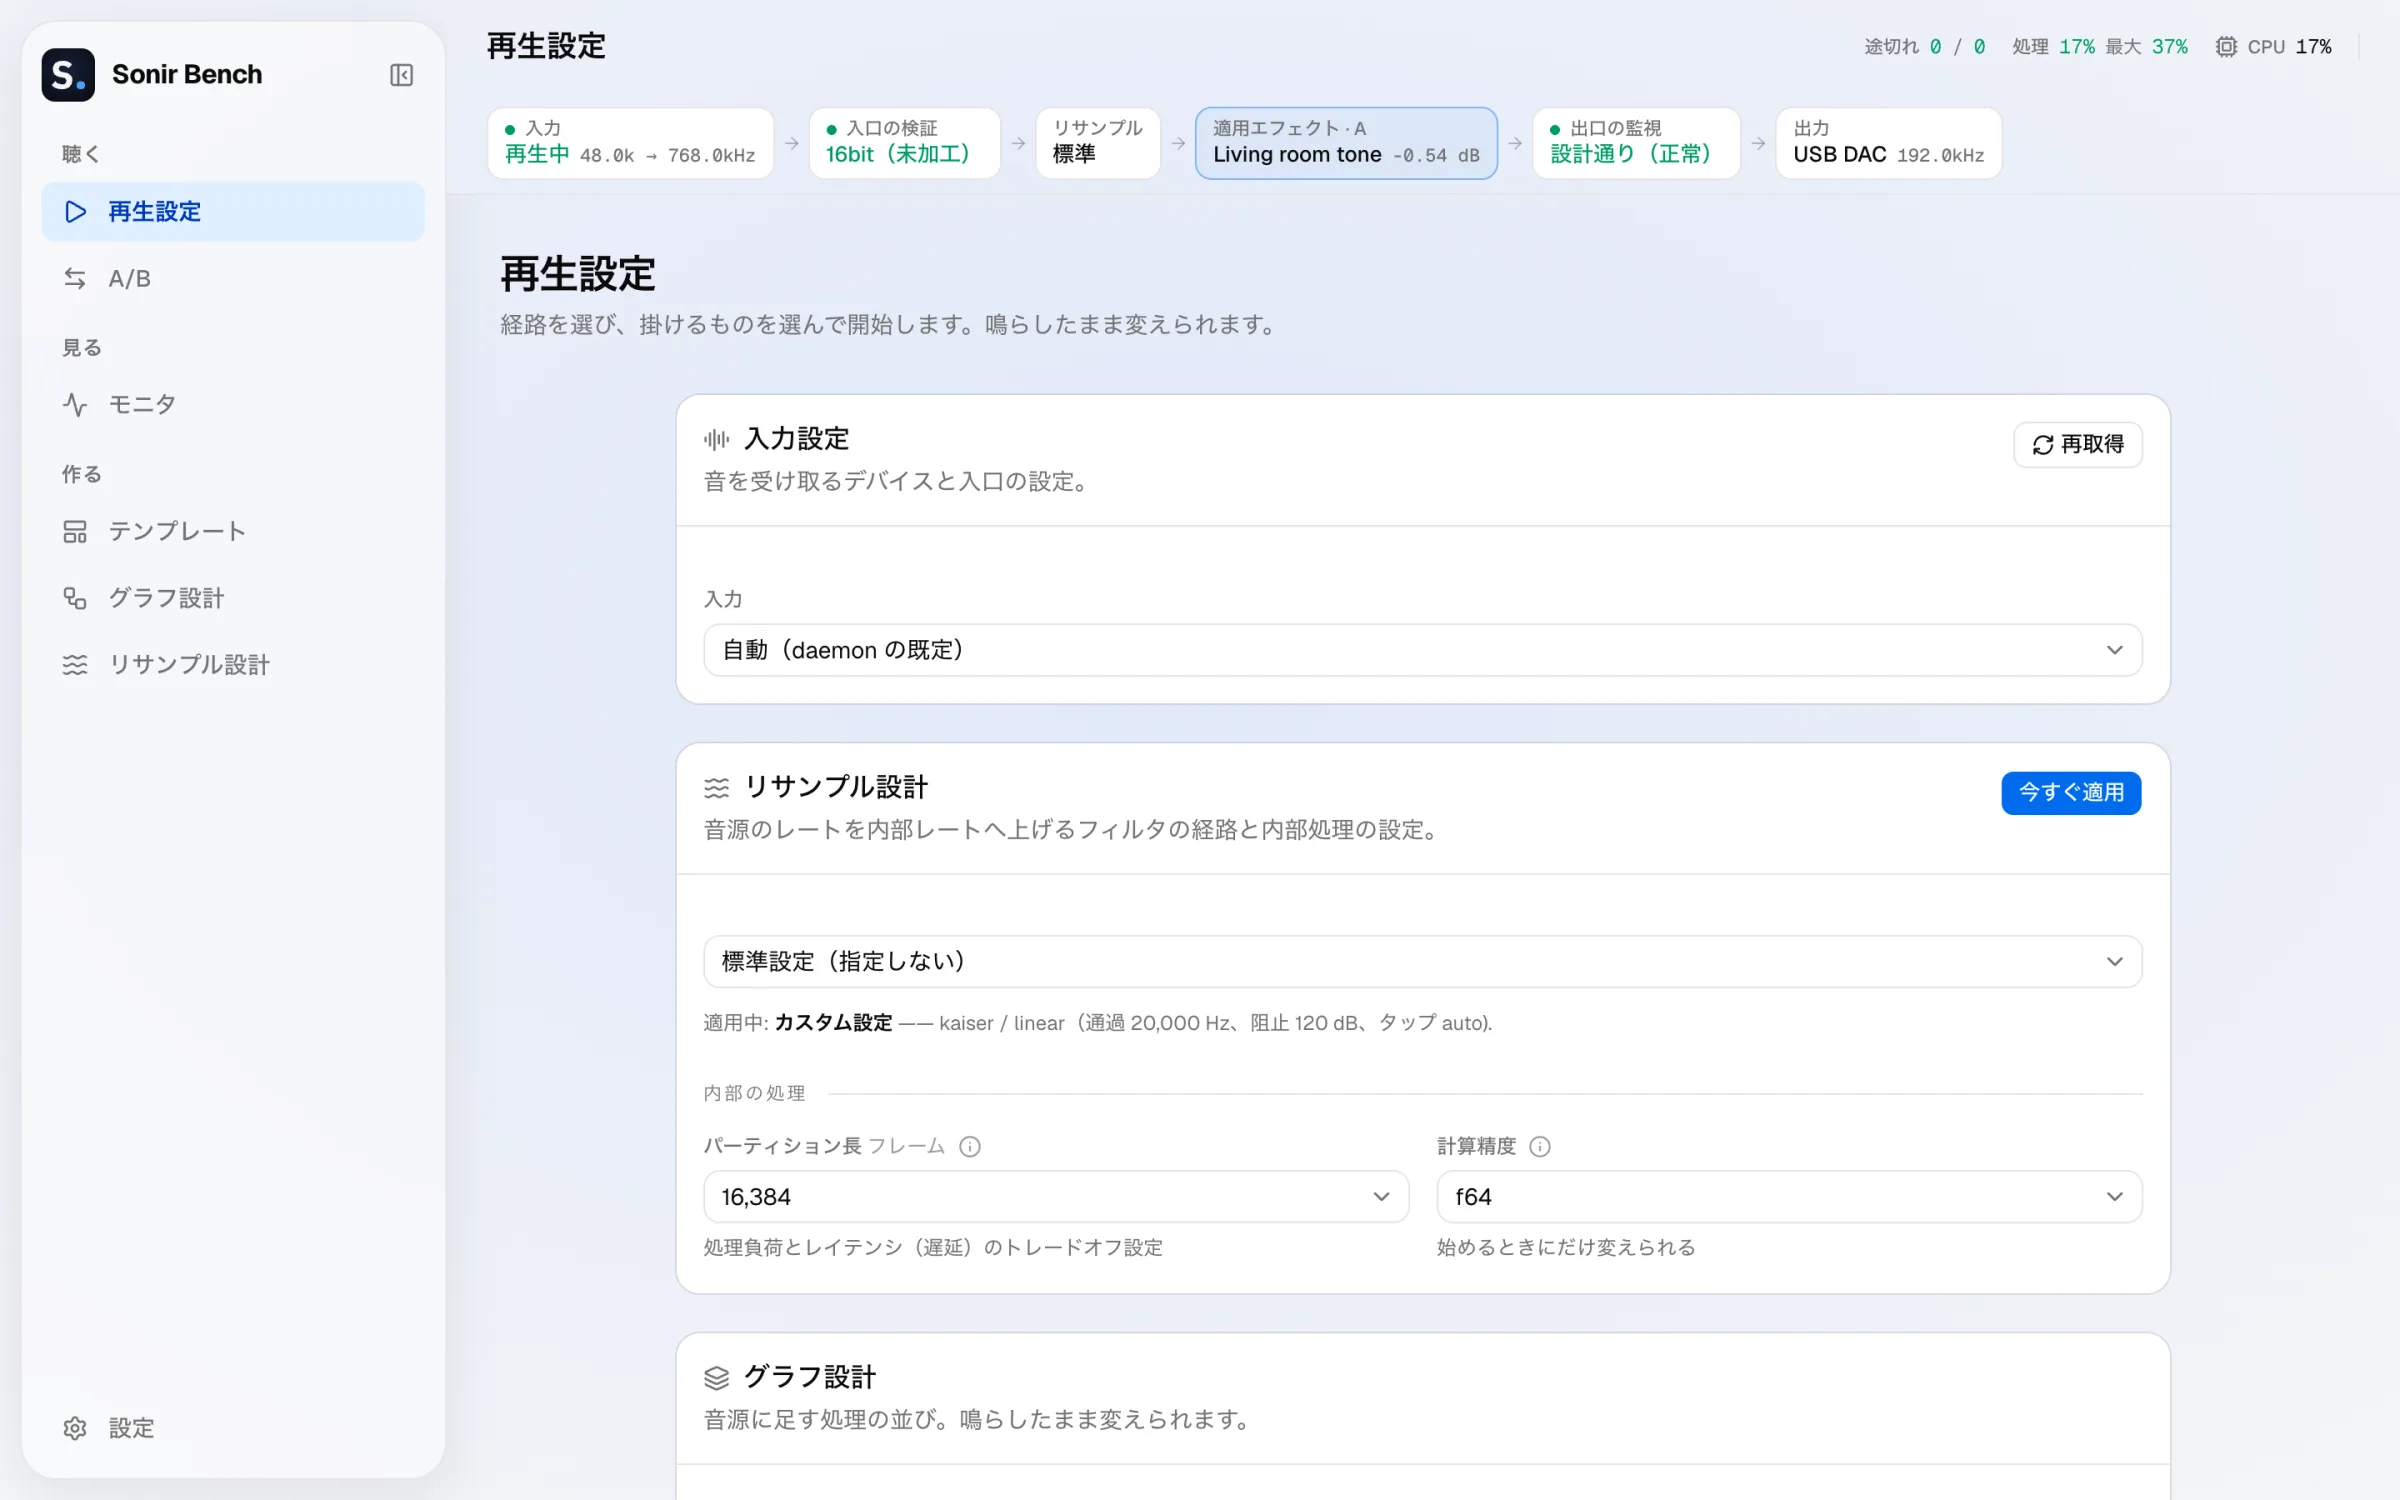This screenshot has width=2400, height=1500.
Task: Open 再生設定 in the sidebar
Action: coord(233,211)
